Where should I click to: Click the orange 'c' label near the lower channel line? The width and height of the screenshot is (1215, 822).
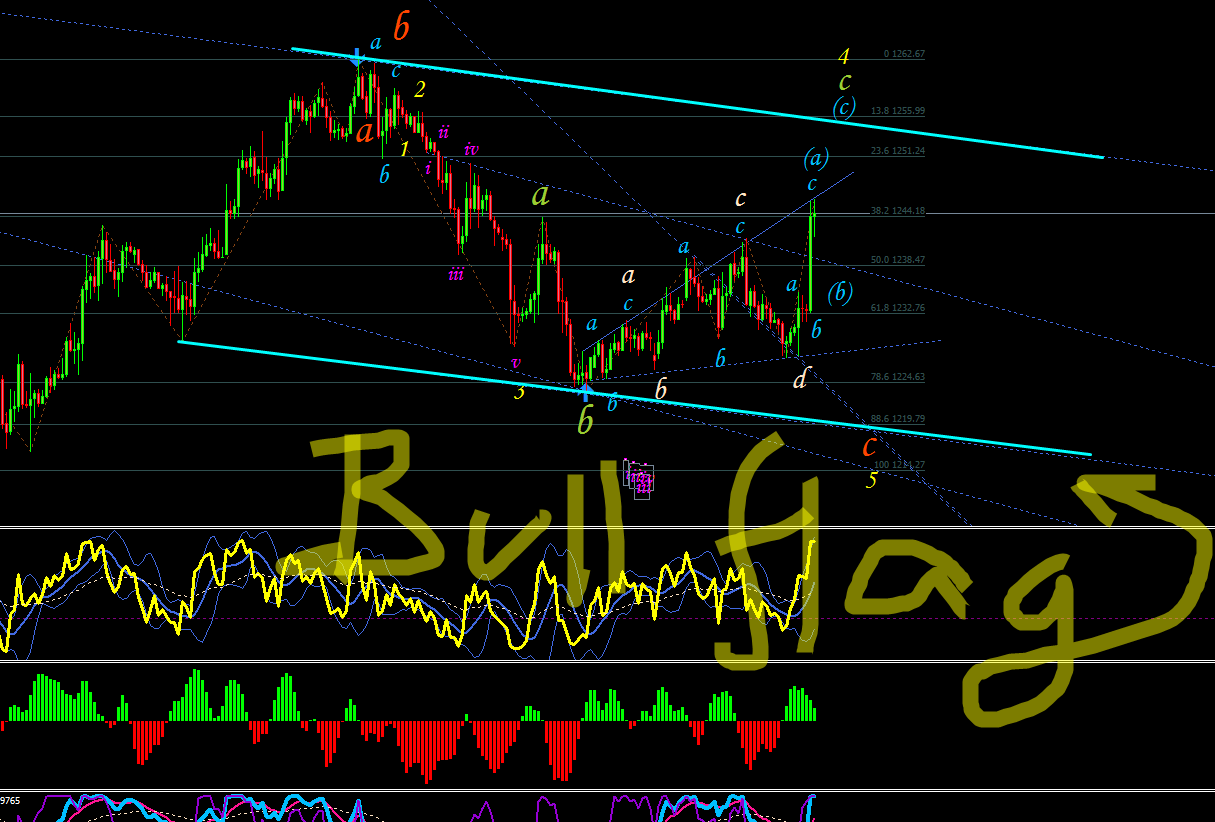pos(871,445)
